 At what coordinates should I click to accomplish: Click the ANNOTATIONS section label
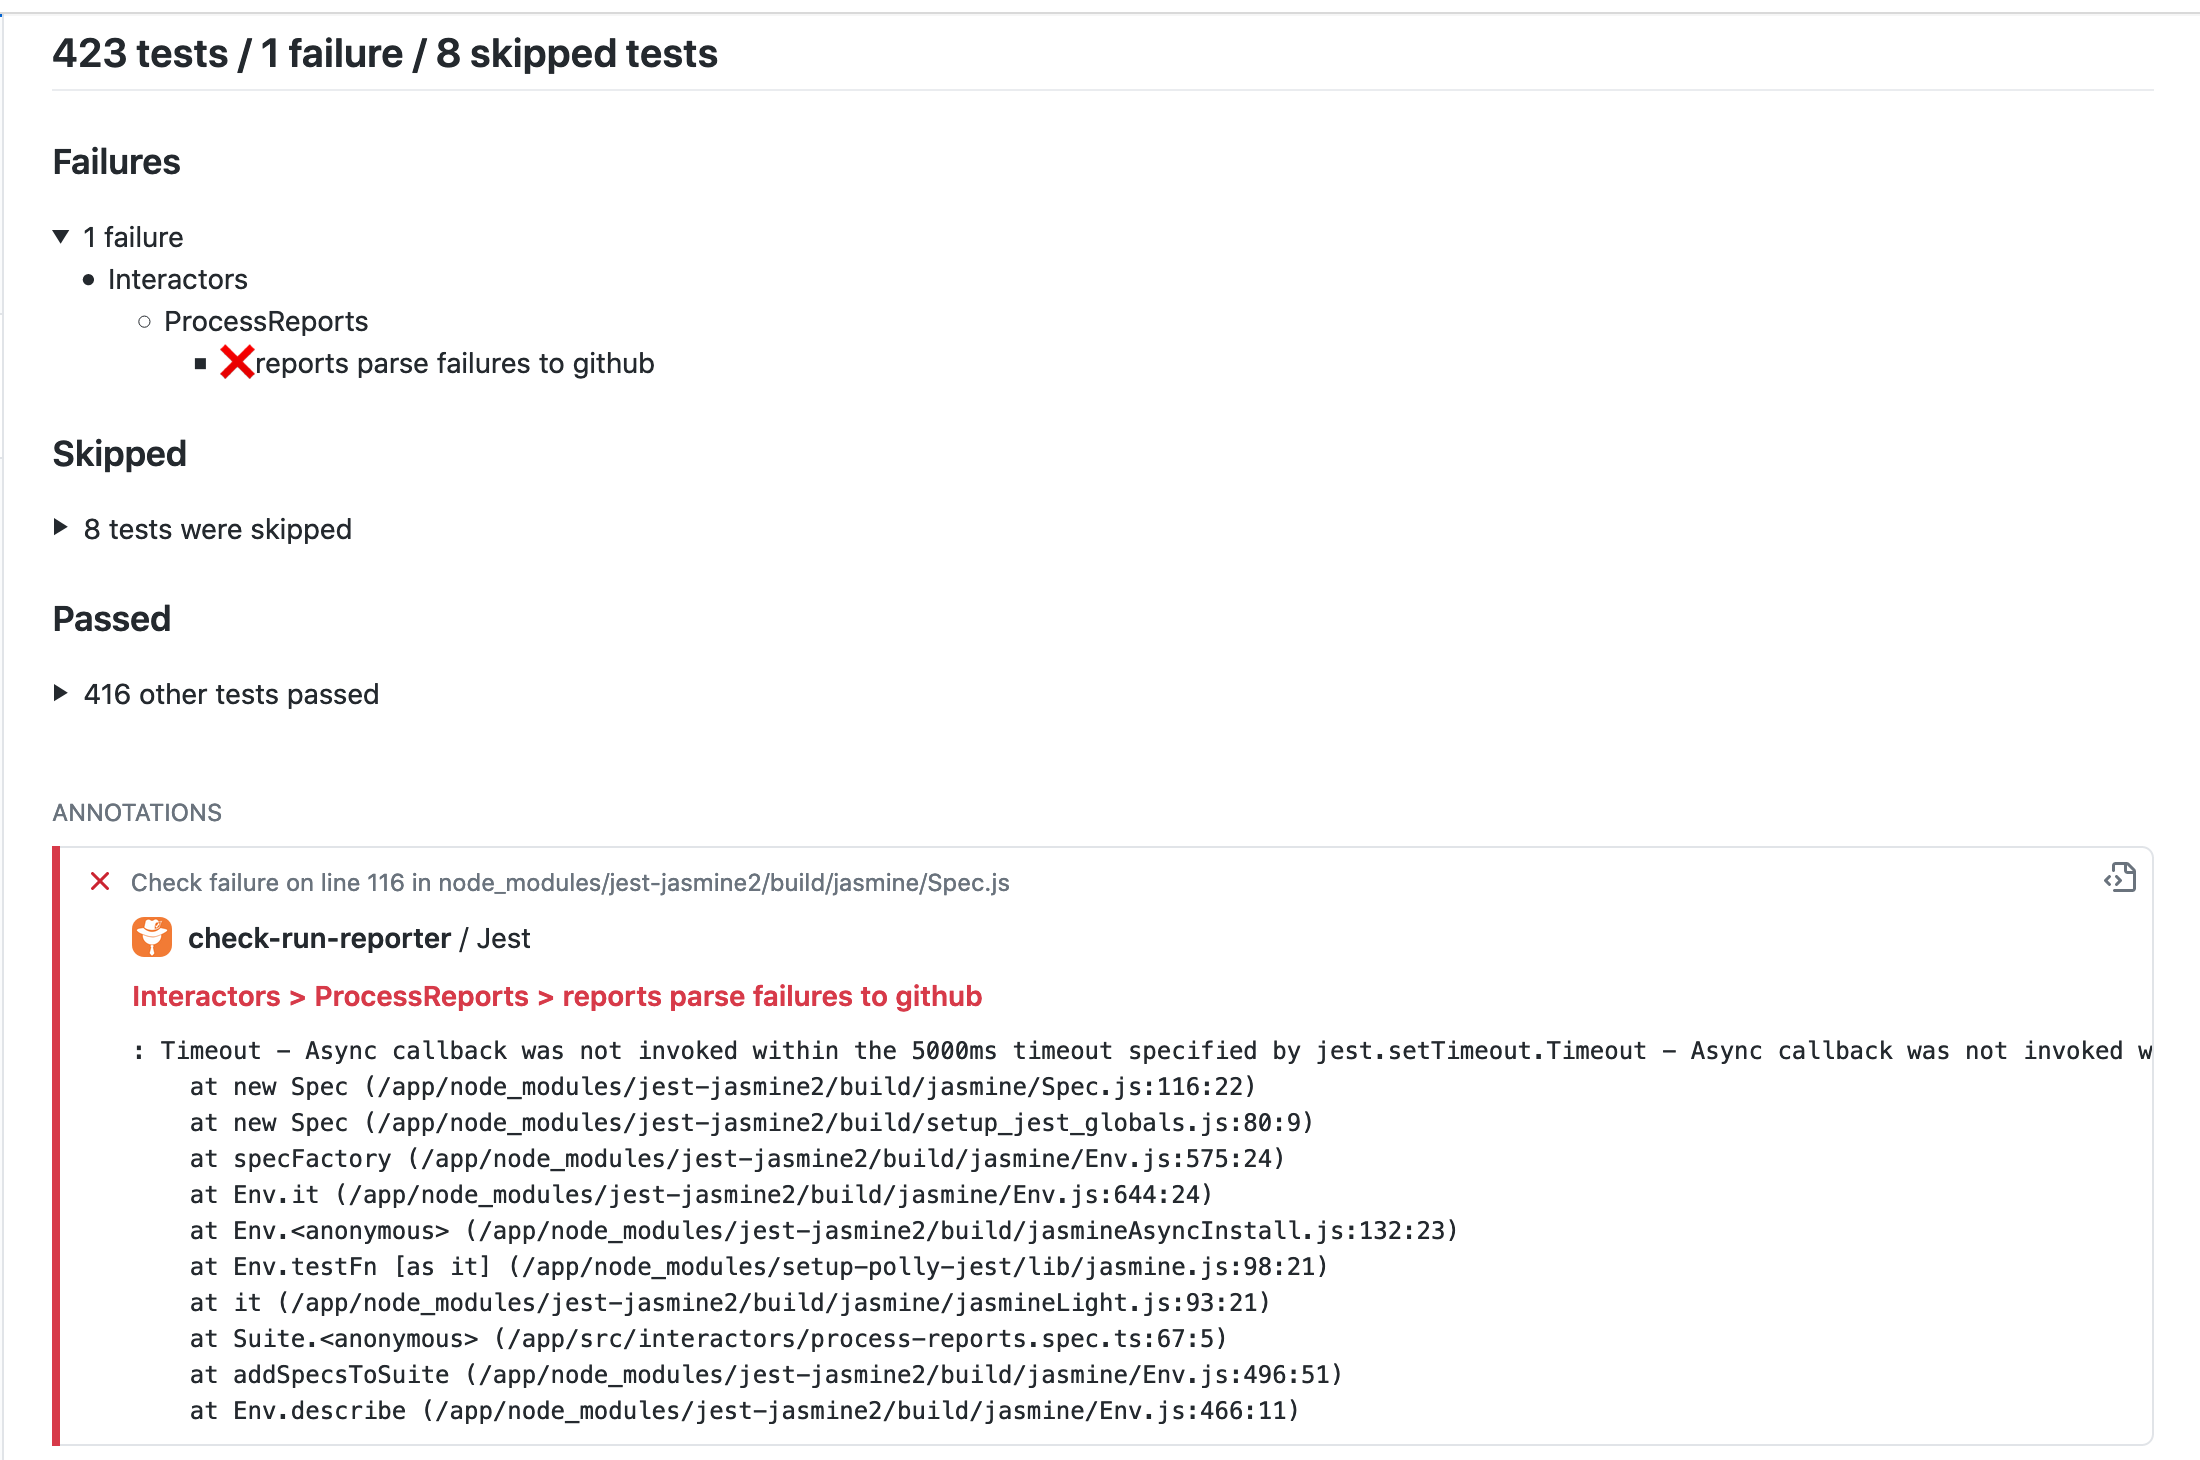tap(137, 812)
